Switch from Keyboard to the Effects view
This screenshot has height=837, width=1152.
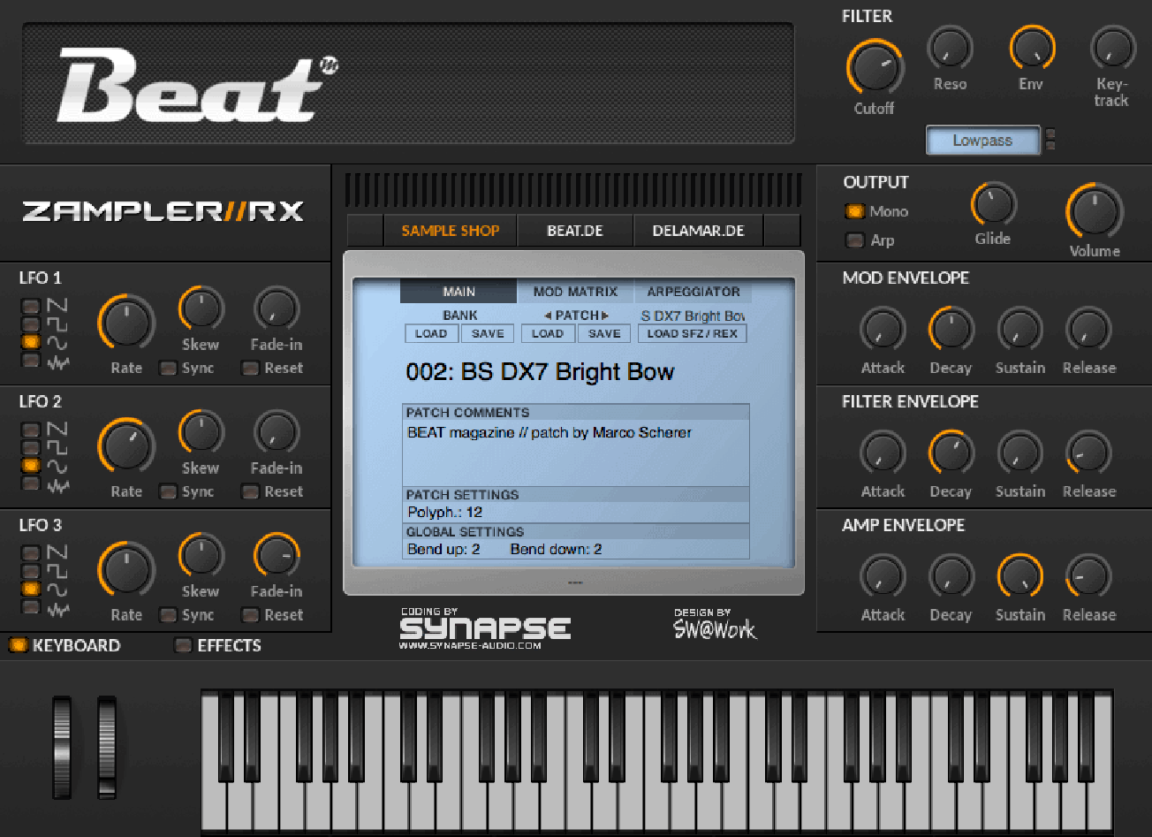[x=182, y=646]
